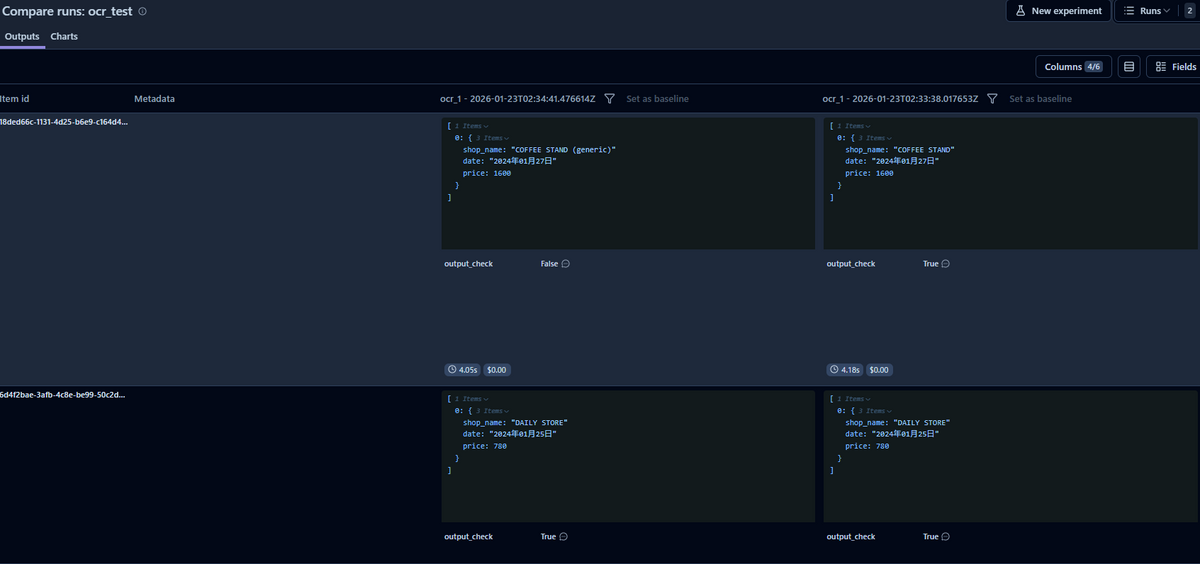The image size is (1200, 564).
Task: Open comment icon beside first row's right True
Action: coord(946,264)
